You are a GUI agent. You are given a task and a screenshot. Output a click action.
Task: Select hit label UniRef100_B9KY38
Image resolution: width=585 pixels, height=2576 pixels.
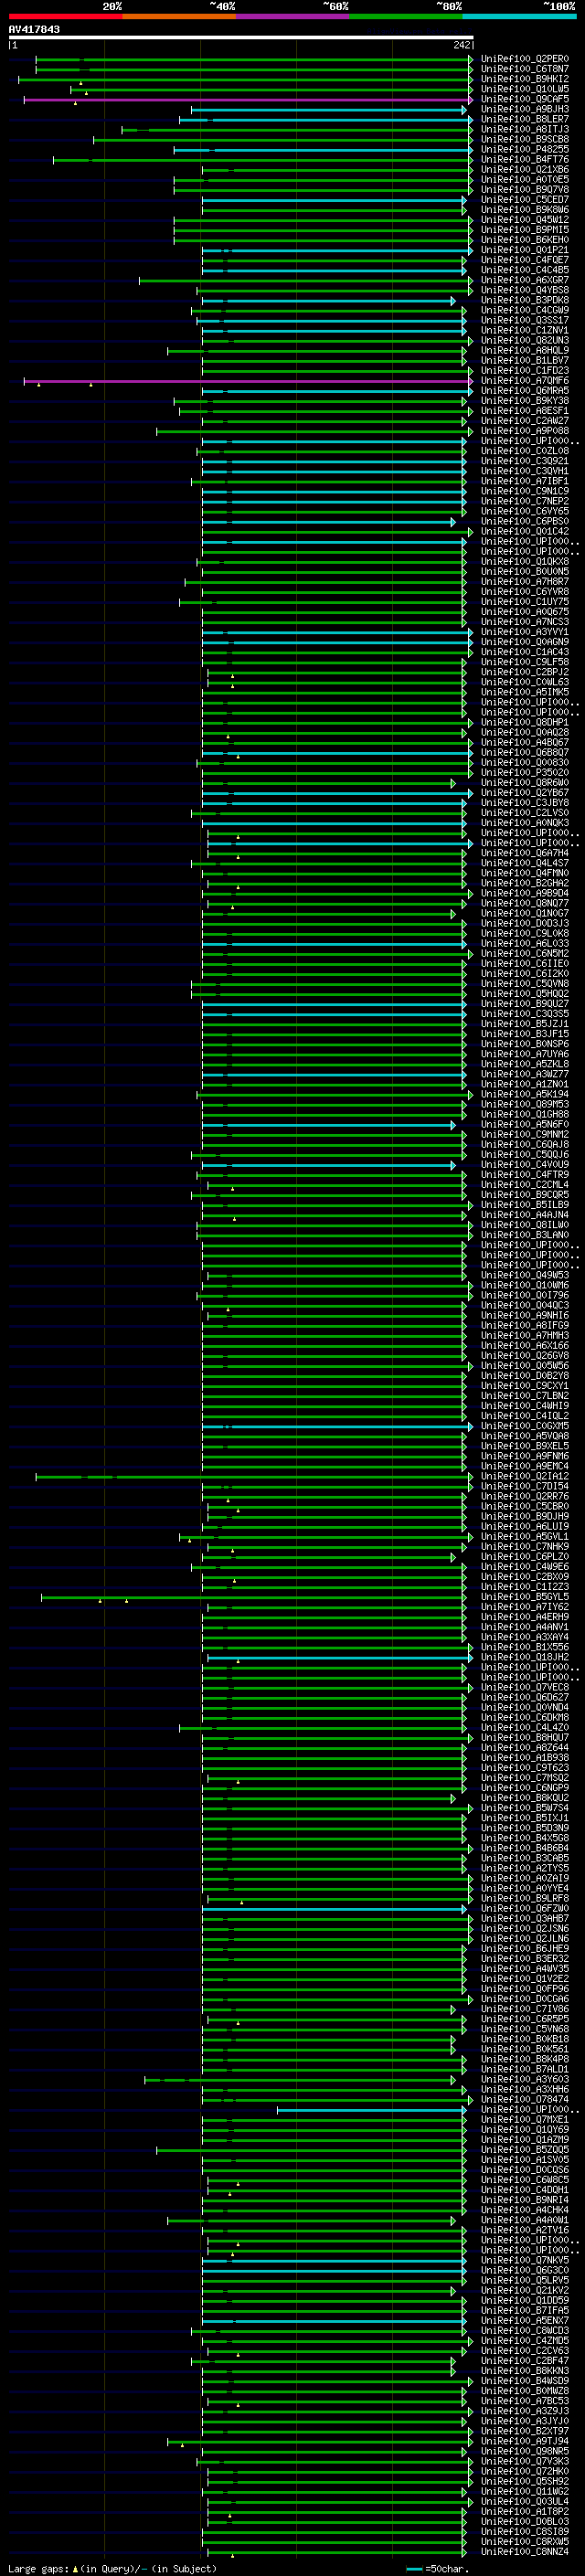[524, 401]
